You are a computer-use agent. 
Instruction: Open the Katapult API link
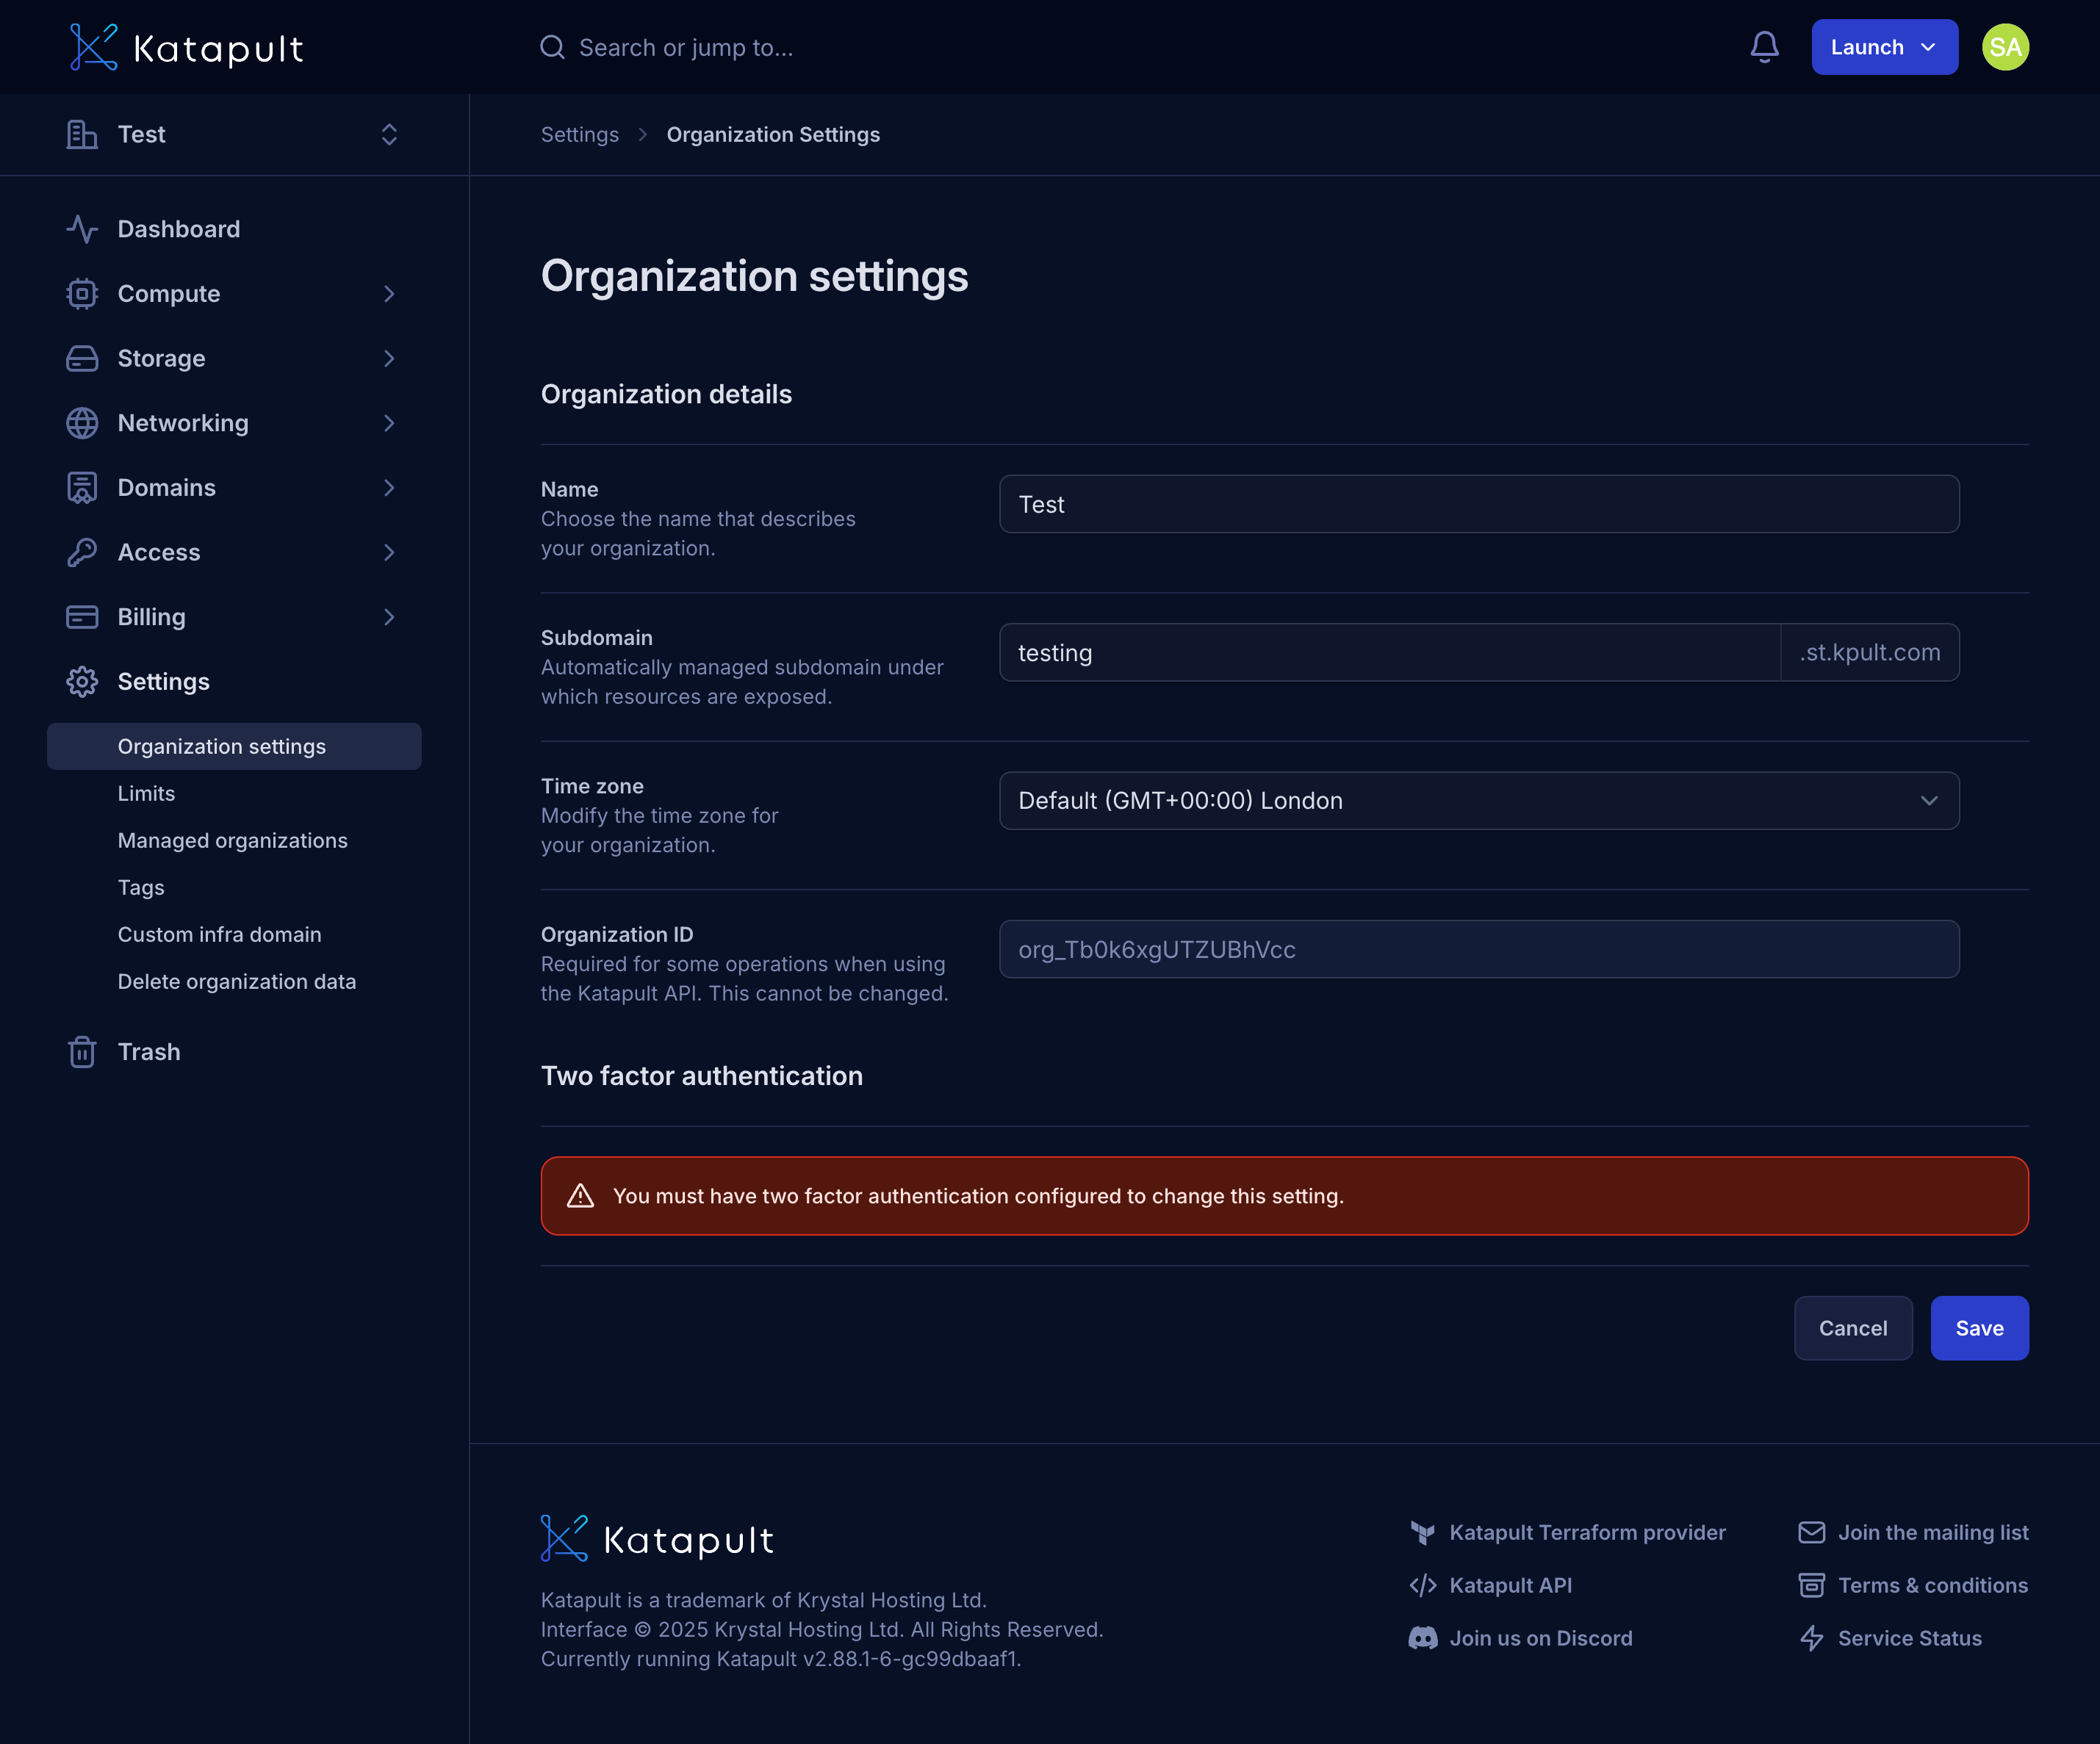[x=1510, y=1585]
